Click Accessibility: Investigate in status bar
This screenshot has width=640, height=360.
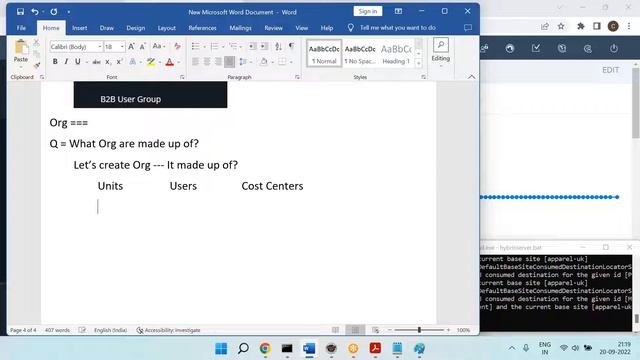[169, 330]
